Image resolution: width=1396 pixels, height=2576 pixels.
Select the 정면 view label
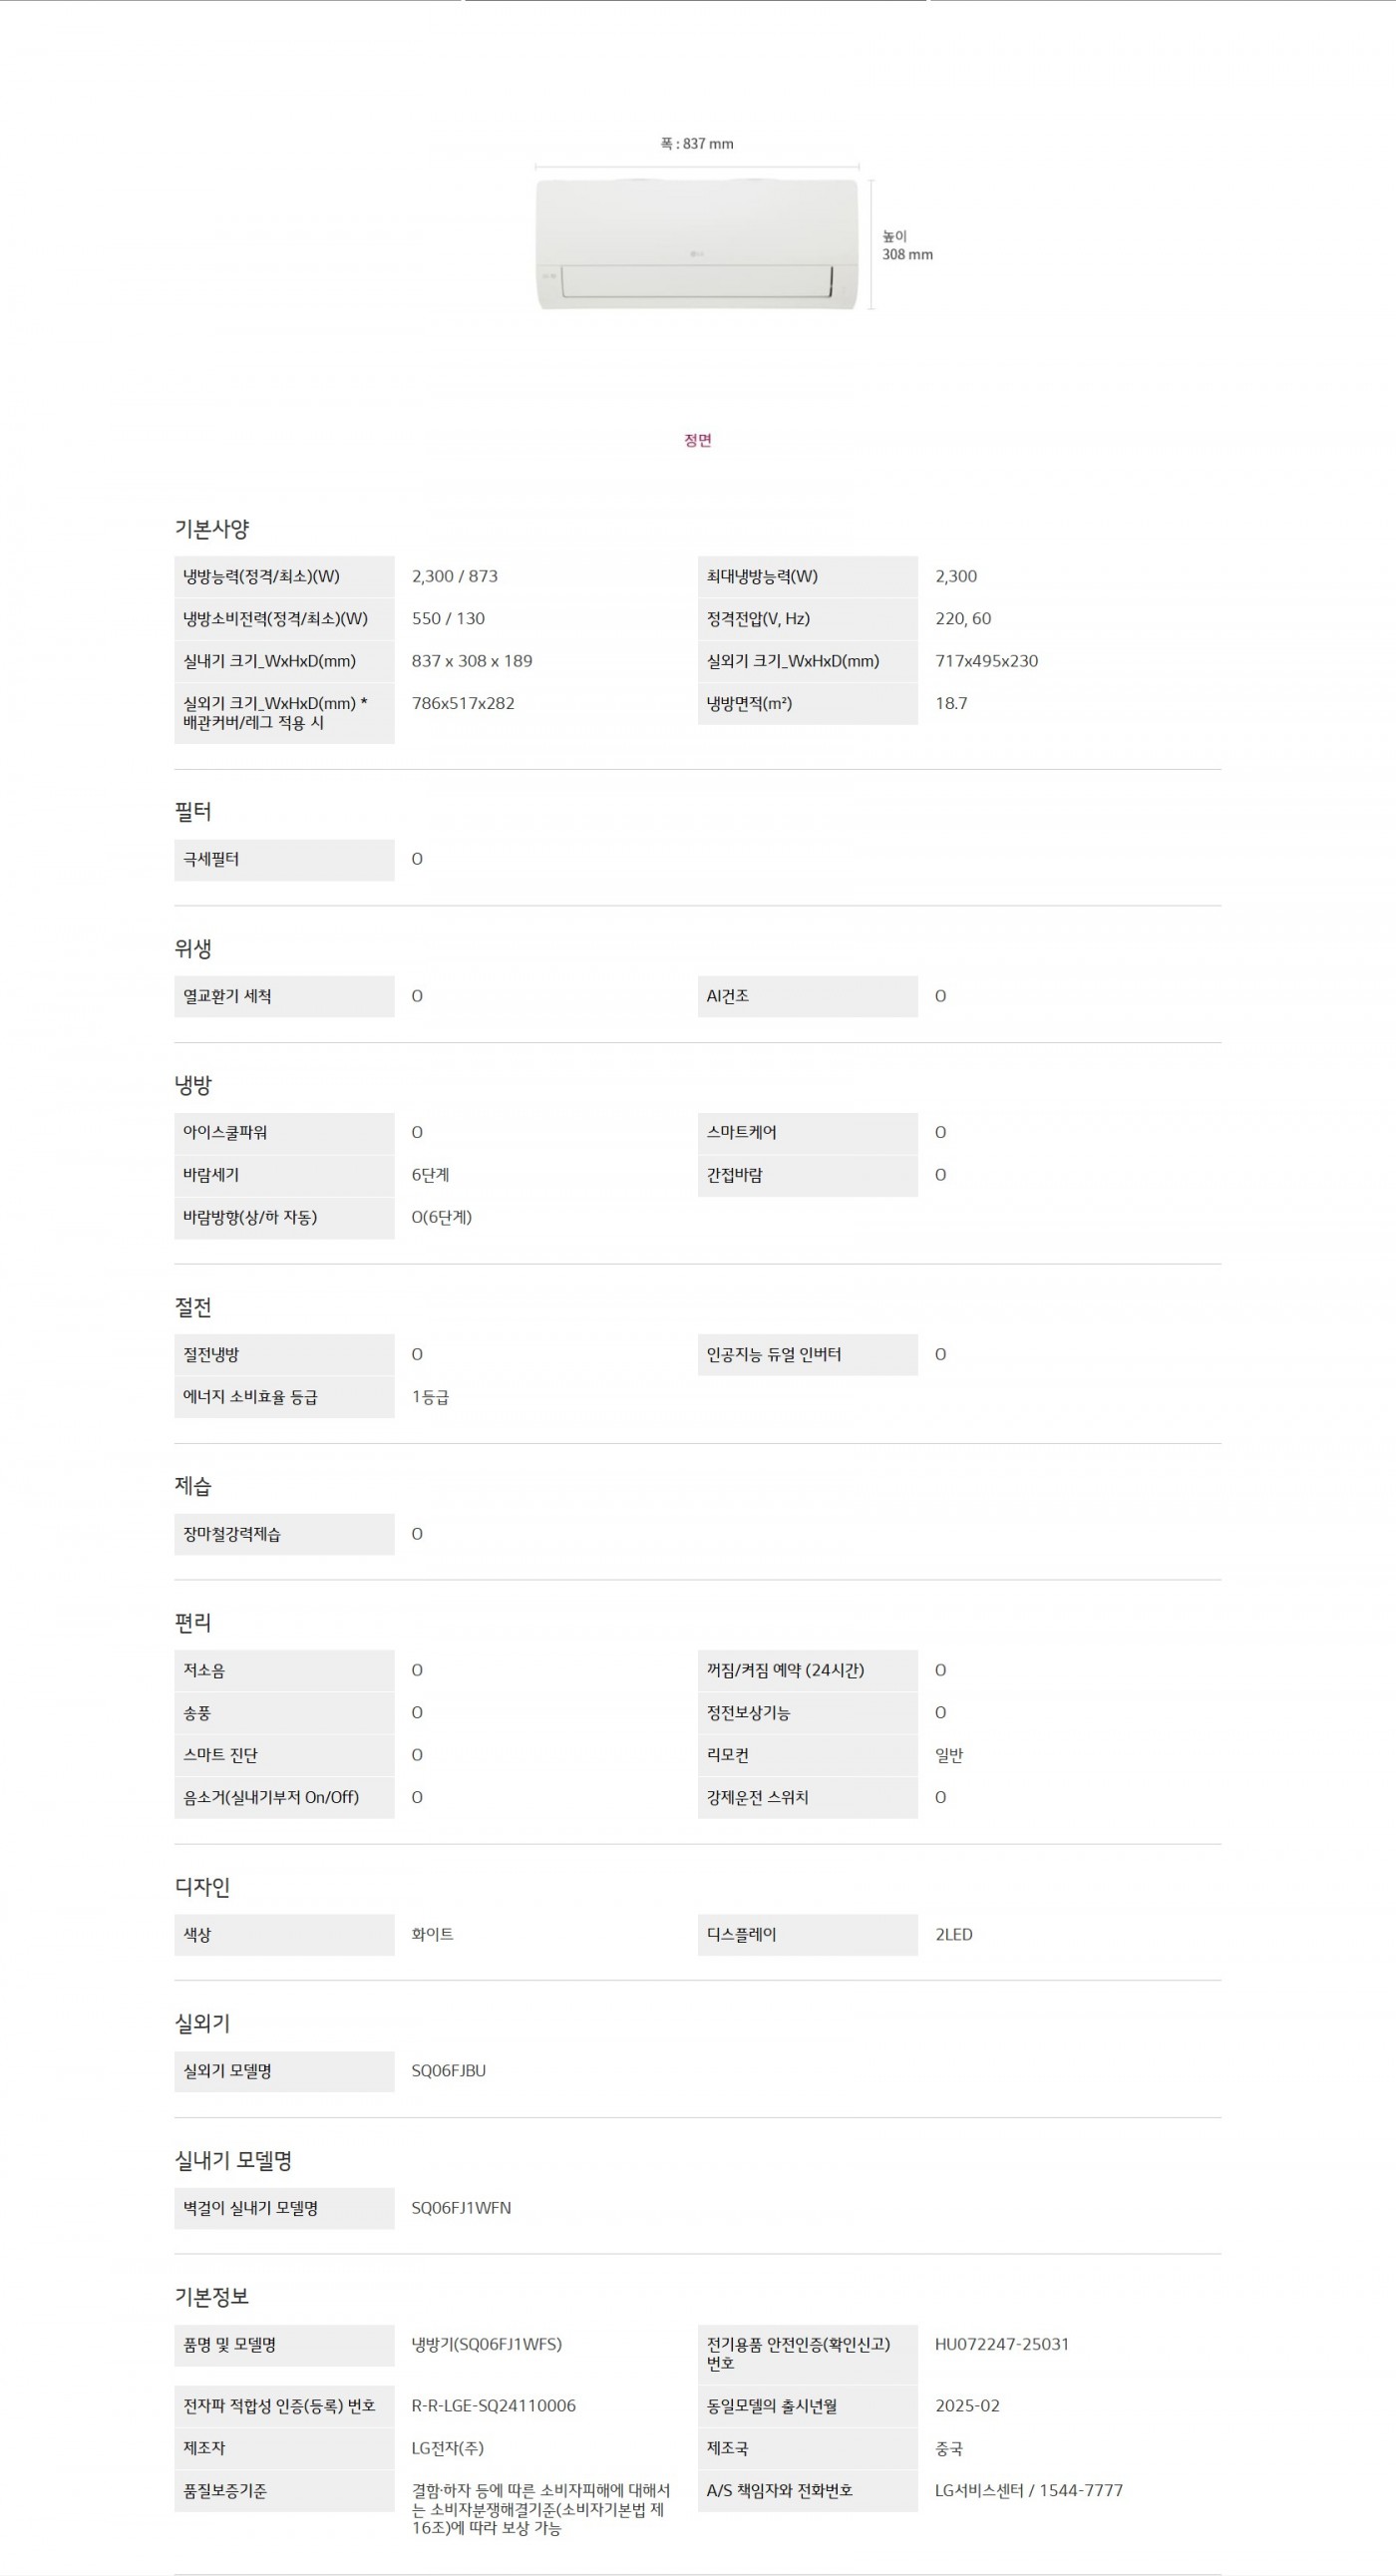coord(697,440)
